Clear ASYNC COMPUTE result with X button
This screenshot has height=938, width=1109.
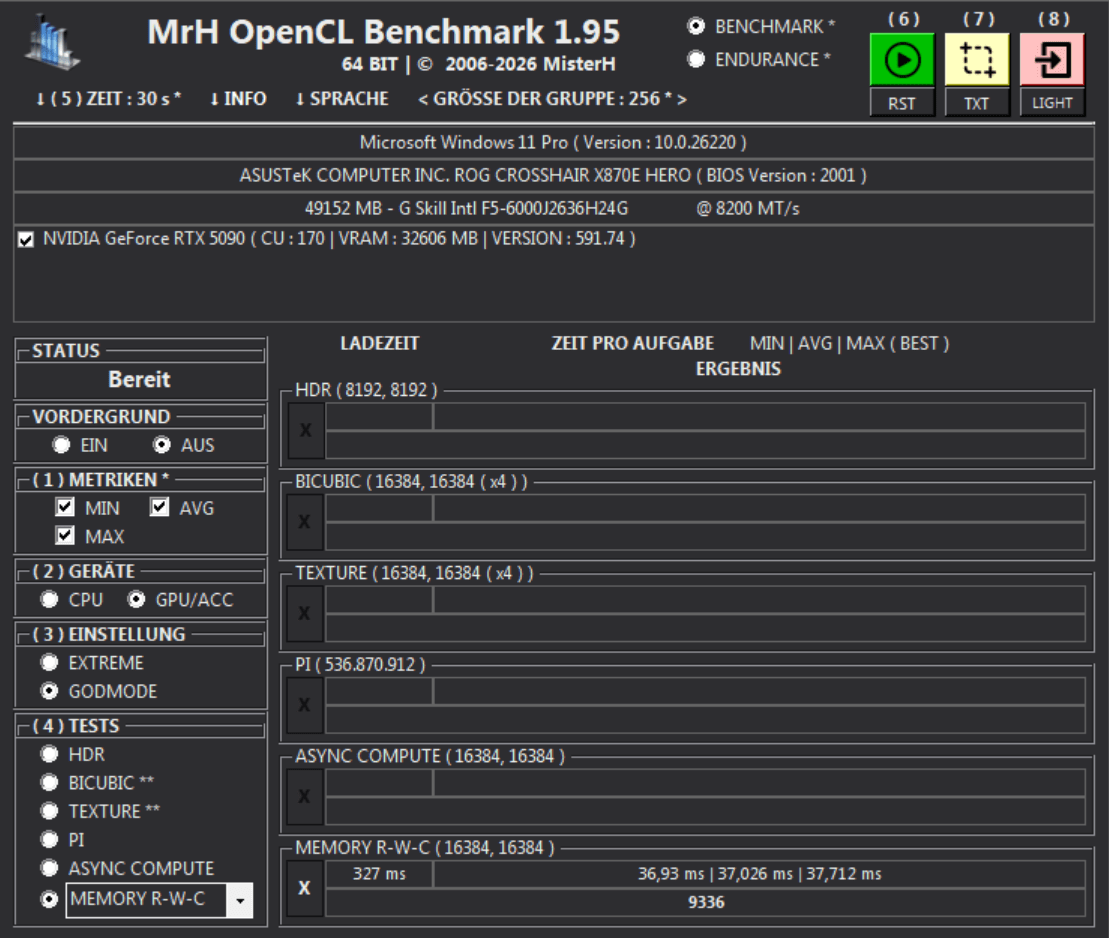point(306,797)
